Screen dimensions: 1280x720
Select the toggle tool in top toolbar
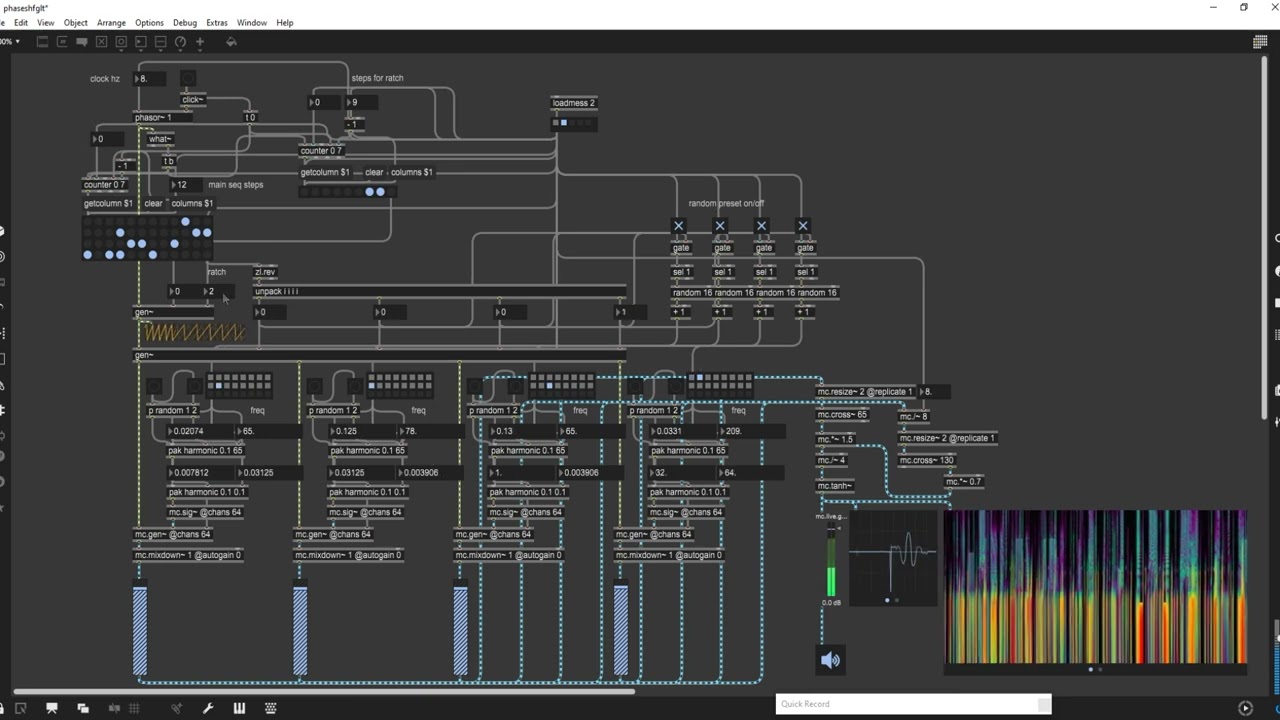click(x=102, y=42)
